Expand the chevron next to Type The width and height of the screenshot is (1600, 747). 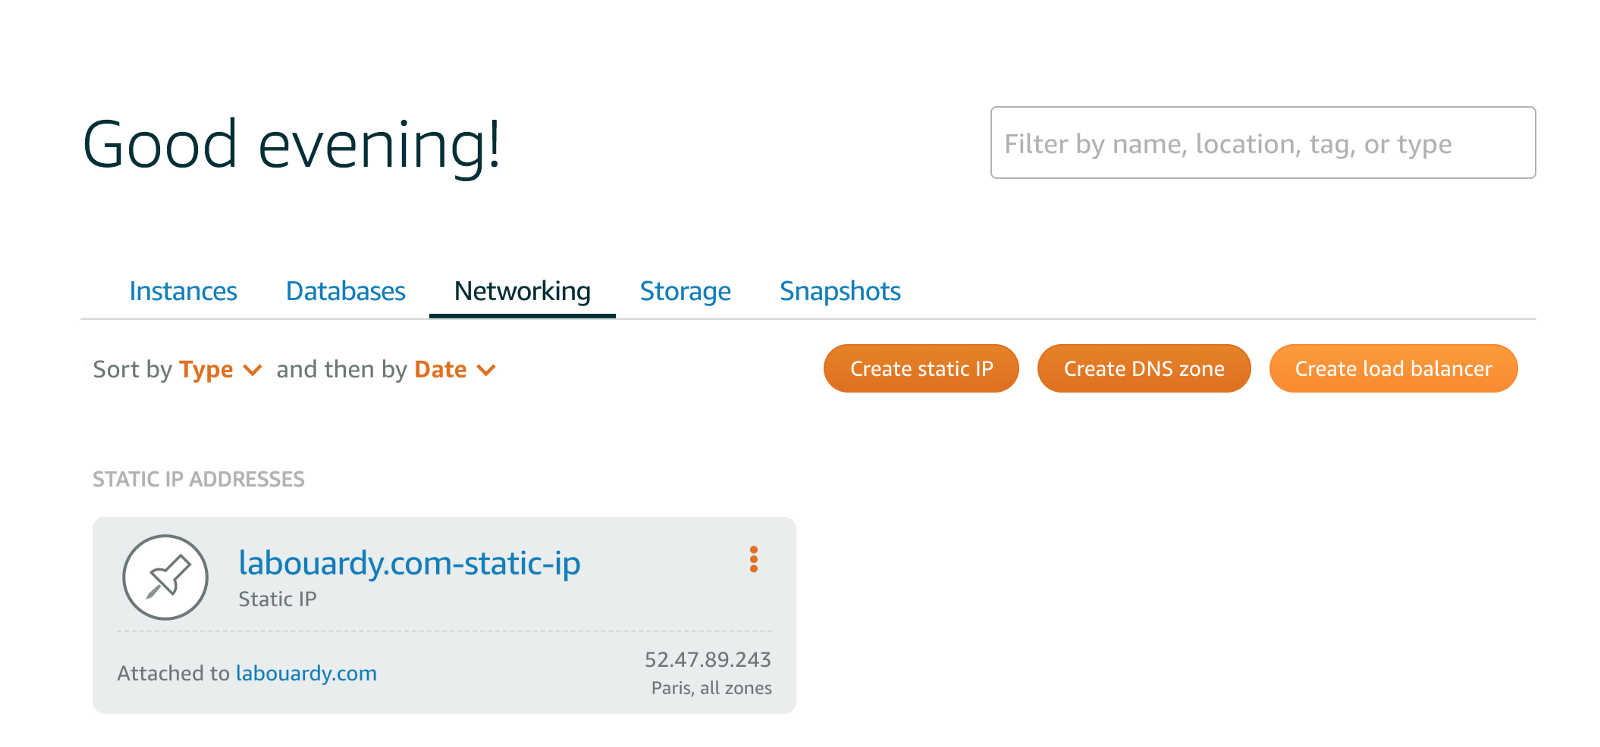[x=253, y=370]
